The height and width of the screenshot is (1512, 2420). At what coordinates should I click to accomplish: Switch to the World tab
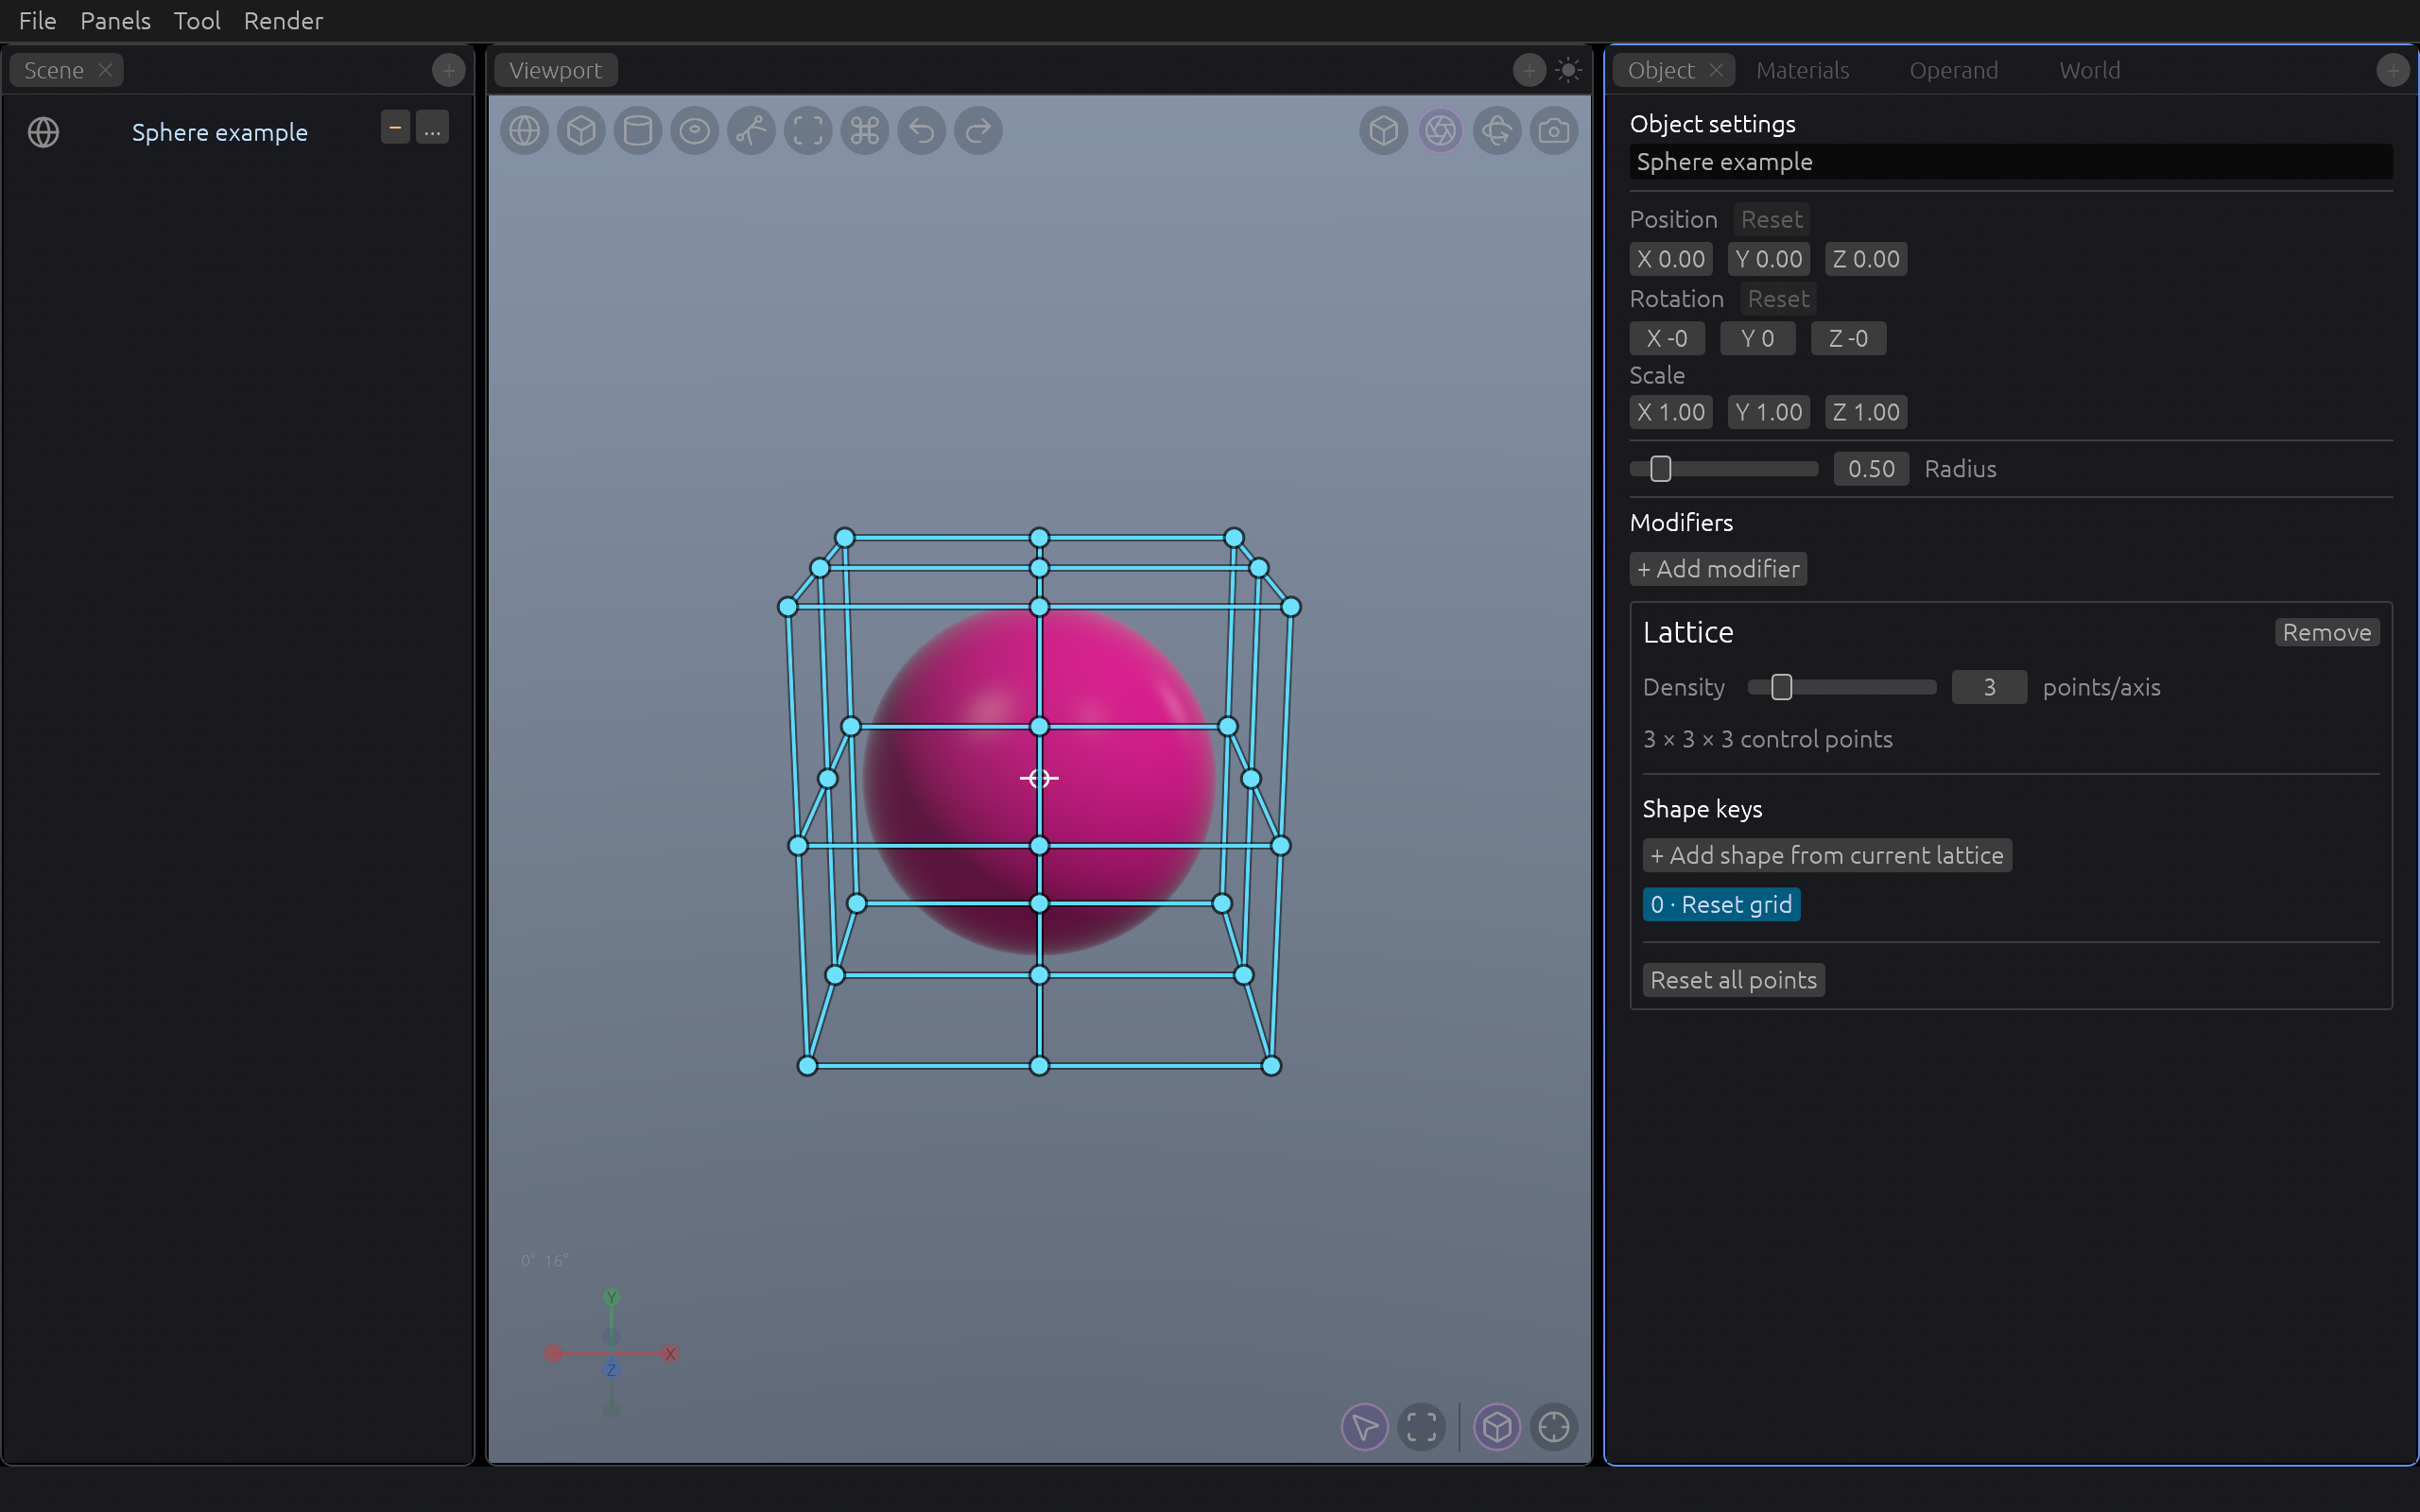pos(2089,70)
